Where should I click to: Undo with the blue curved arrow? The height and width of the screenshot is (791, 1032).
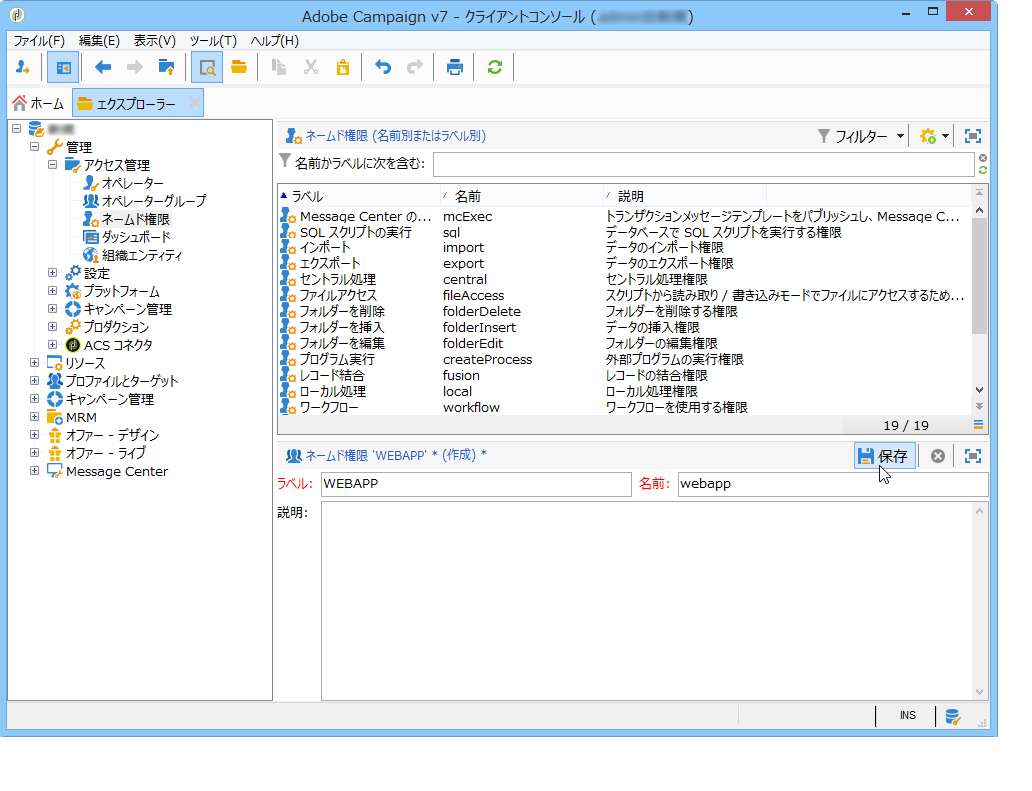383,67
